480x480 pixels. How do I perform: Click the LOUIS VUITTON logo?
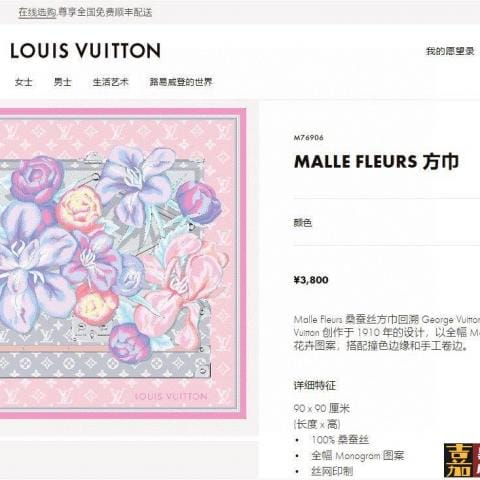pos(86,51)
